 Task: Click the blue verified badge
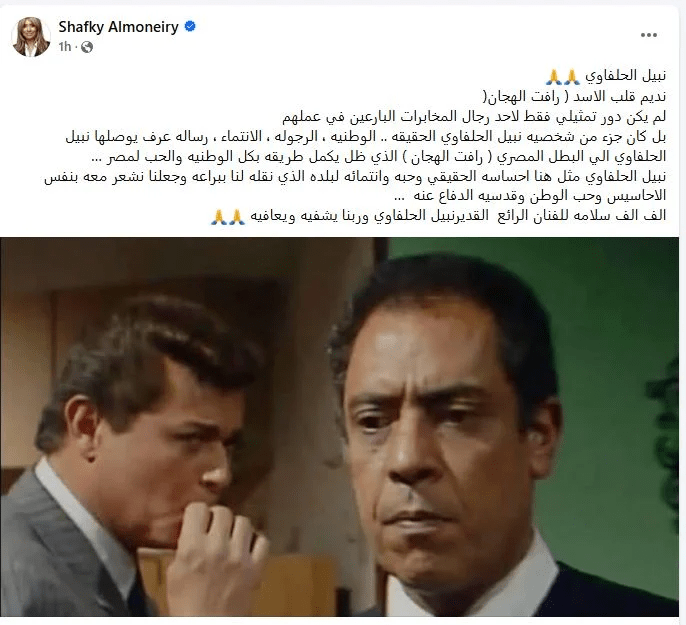(x=190, y=27)
